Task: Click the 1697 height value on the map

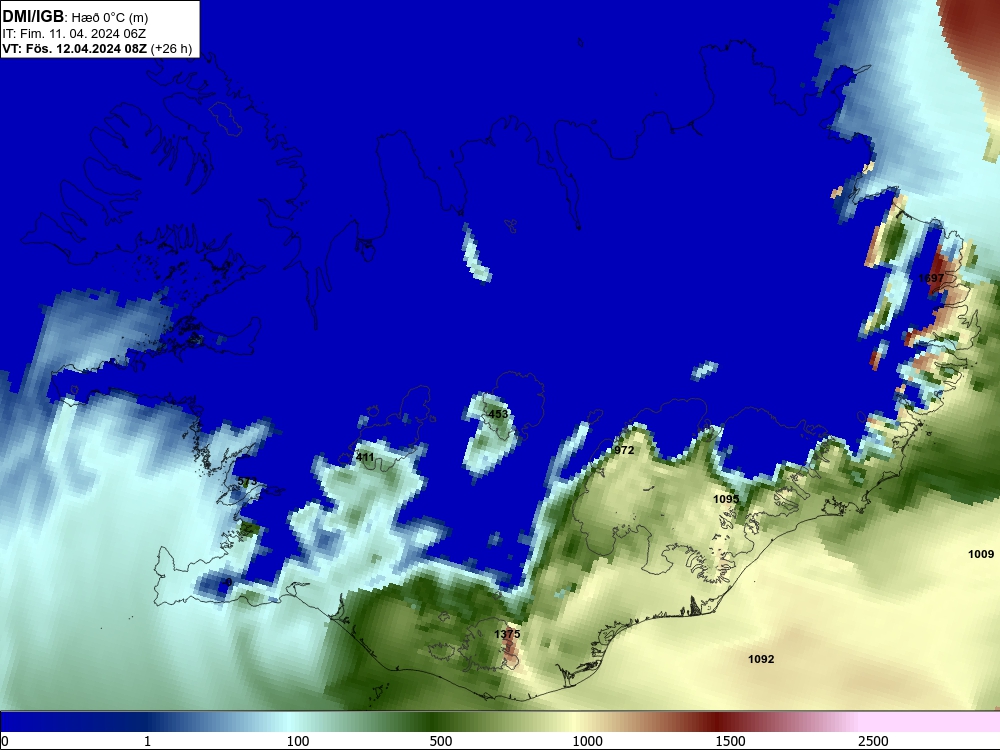Action: coord(931,278)
